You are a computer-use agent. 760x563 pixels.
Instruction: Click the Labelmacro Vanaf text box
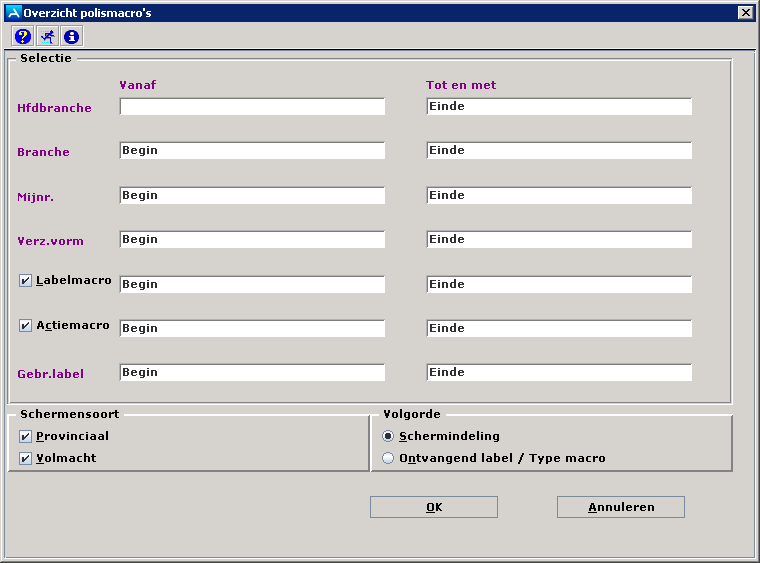click(252, 284)
